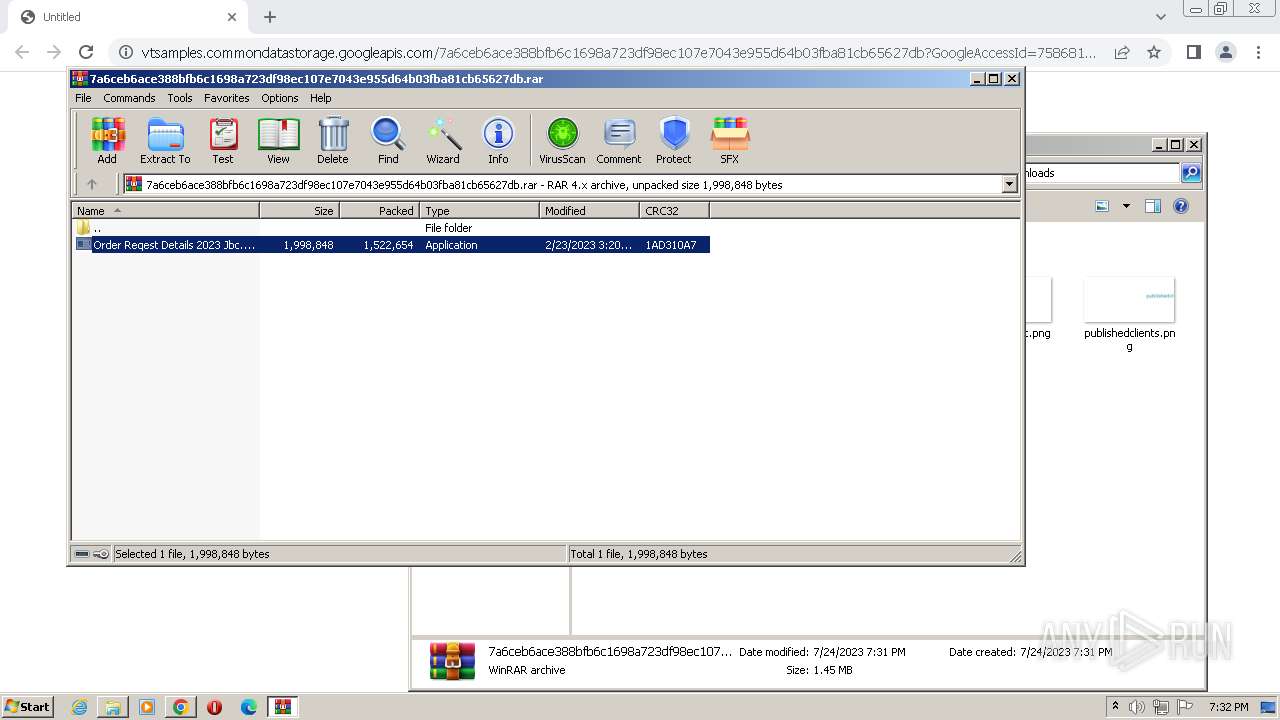The image size is (1280, 720).
Task: Click the Explorer window search button
Action: 1191,173
